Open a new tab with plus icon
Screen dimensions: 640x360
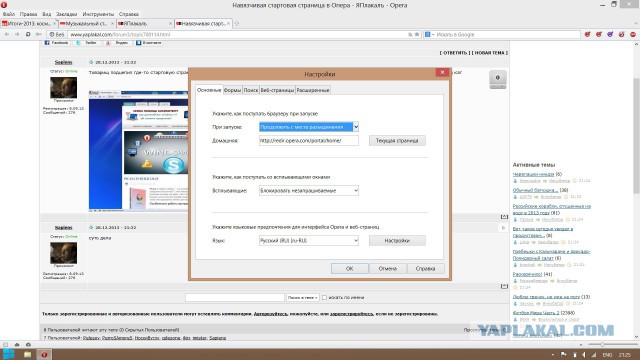[236, 24]
